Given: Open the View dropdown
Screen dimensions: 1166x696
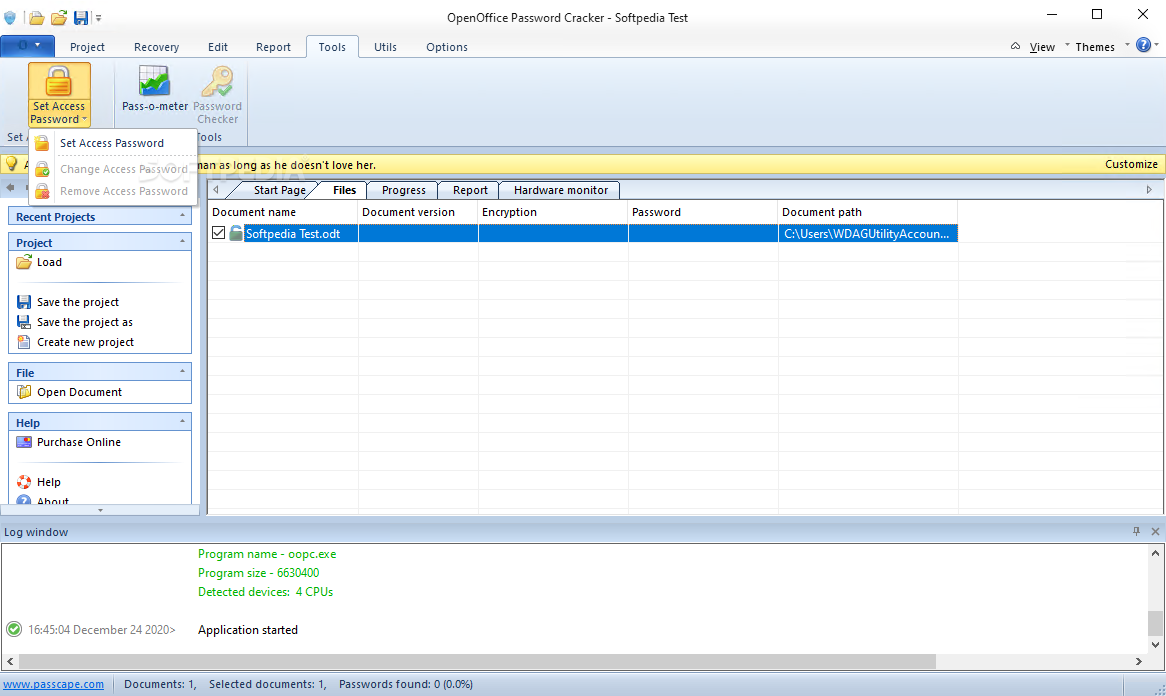Looking at the screenshot, I should tap(1042, 47).
